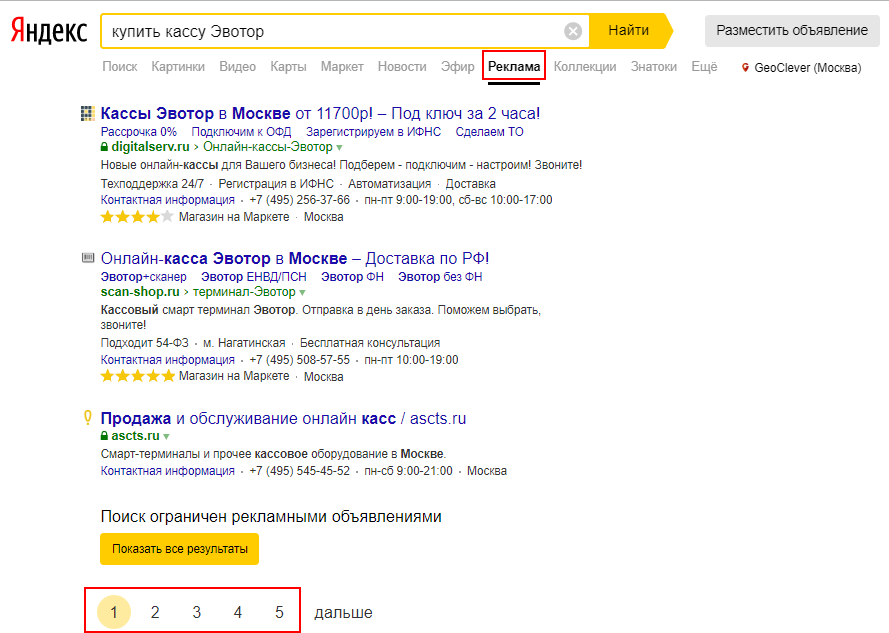This screenshot has width=889, height=633.
Task: Click GeoClever (Москва) region label
Action: [x=808, y=67]
